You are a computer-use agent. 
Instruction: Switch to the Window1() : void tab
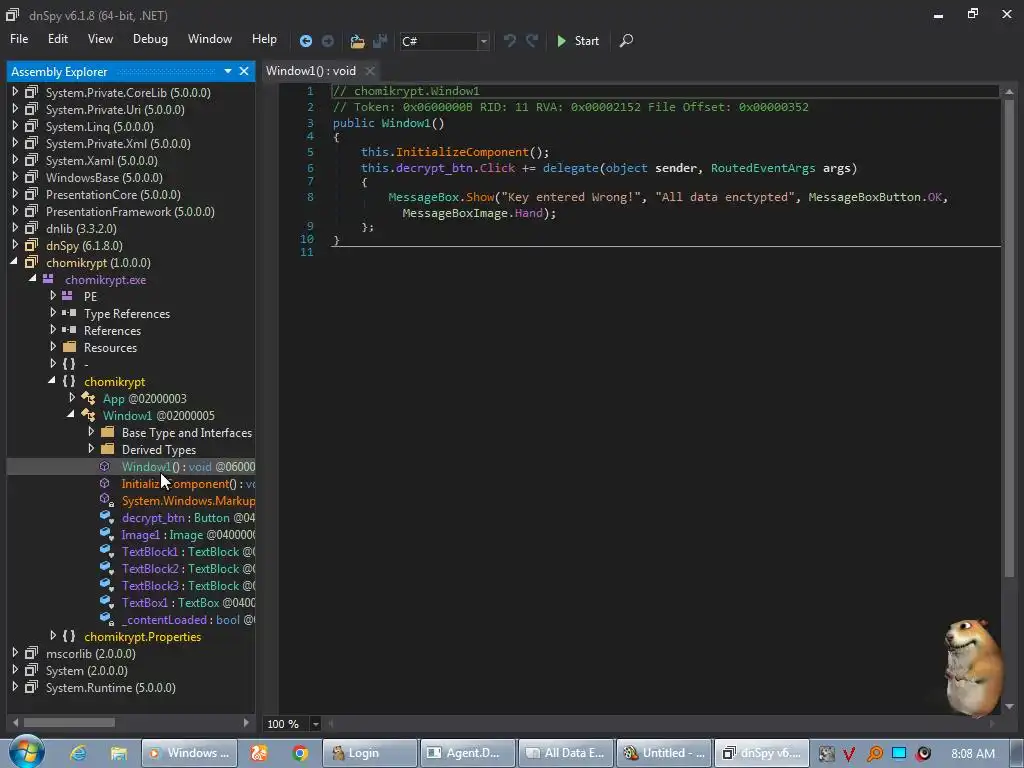point(311,71)
